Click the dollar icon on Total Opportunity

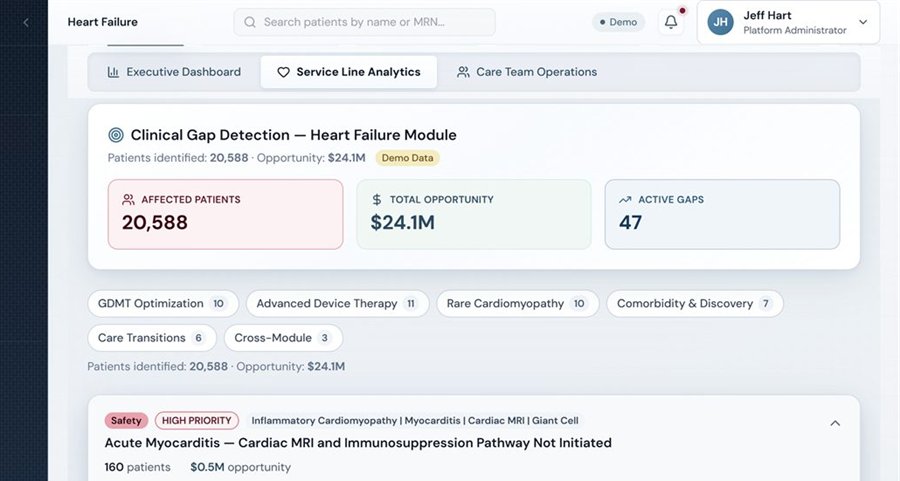[x=377, y=200]
